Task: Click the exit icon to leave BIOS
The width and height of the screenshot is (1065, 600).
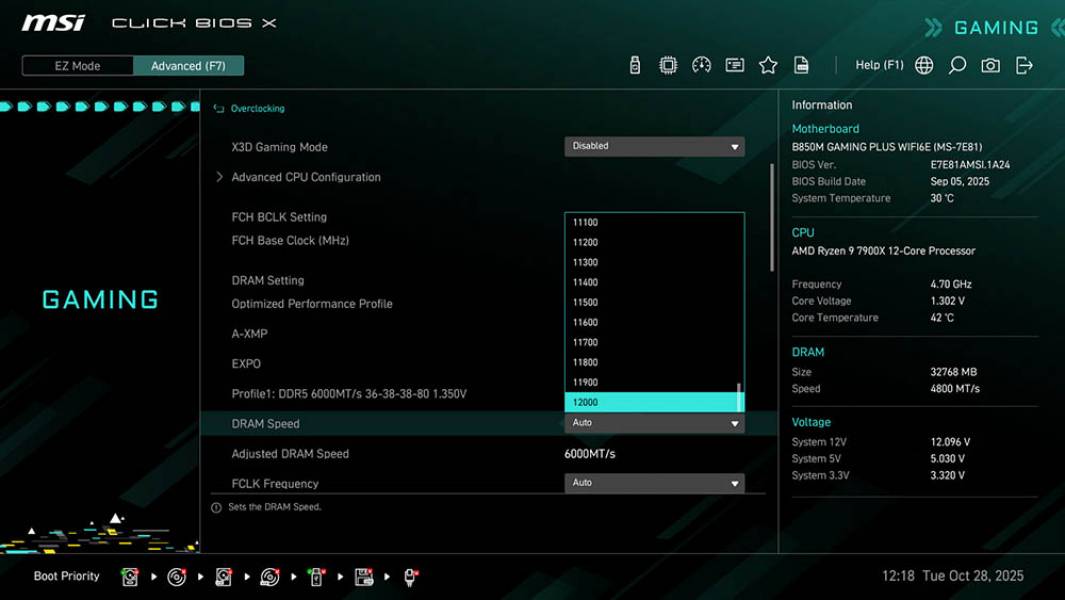Action: coord(1023,64)
